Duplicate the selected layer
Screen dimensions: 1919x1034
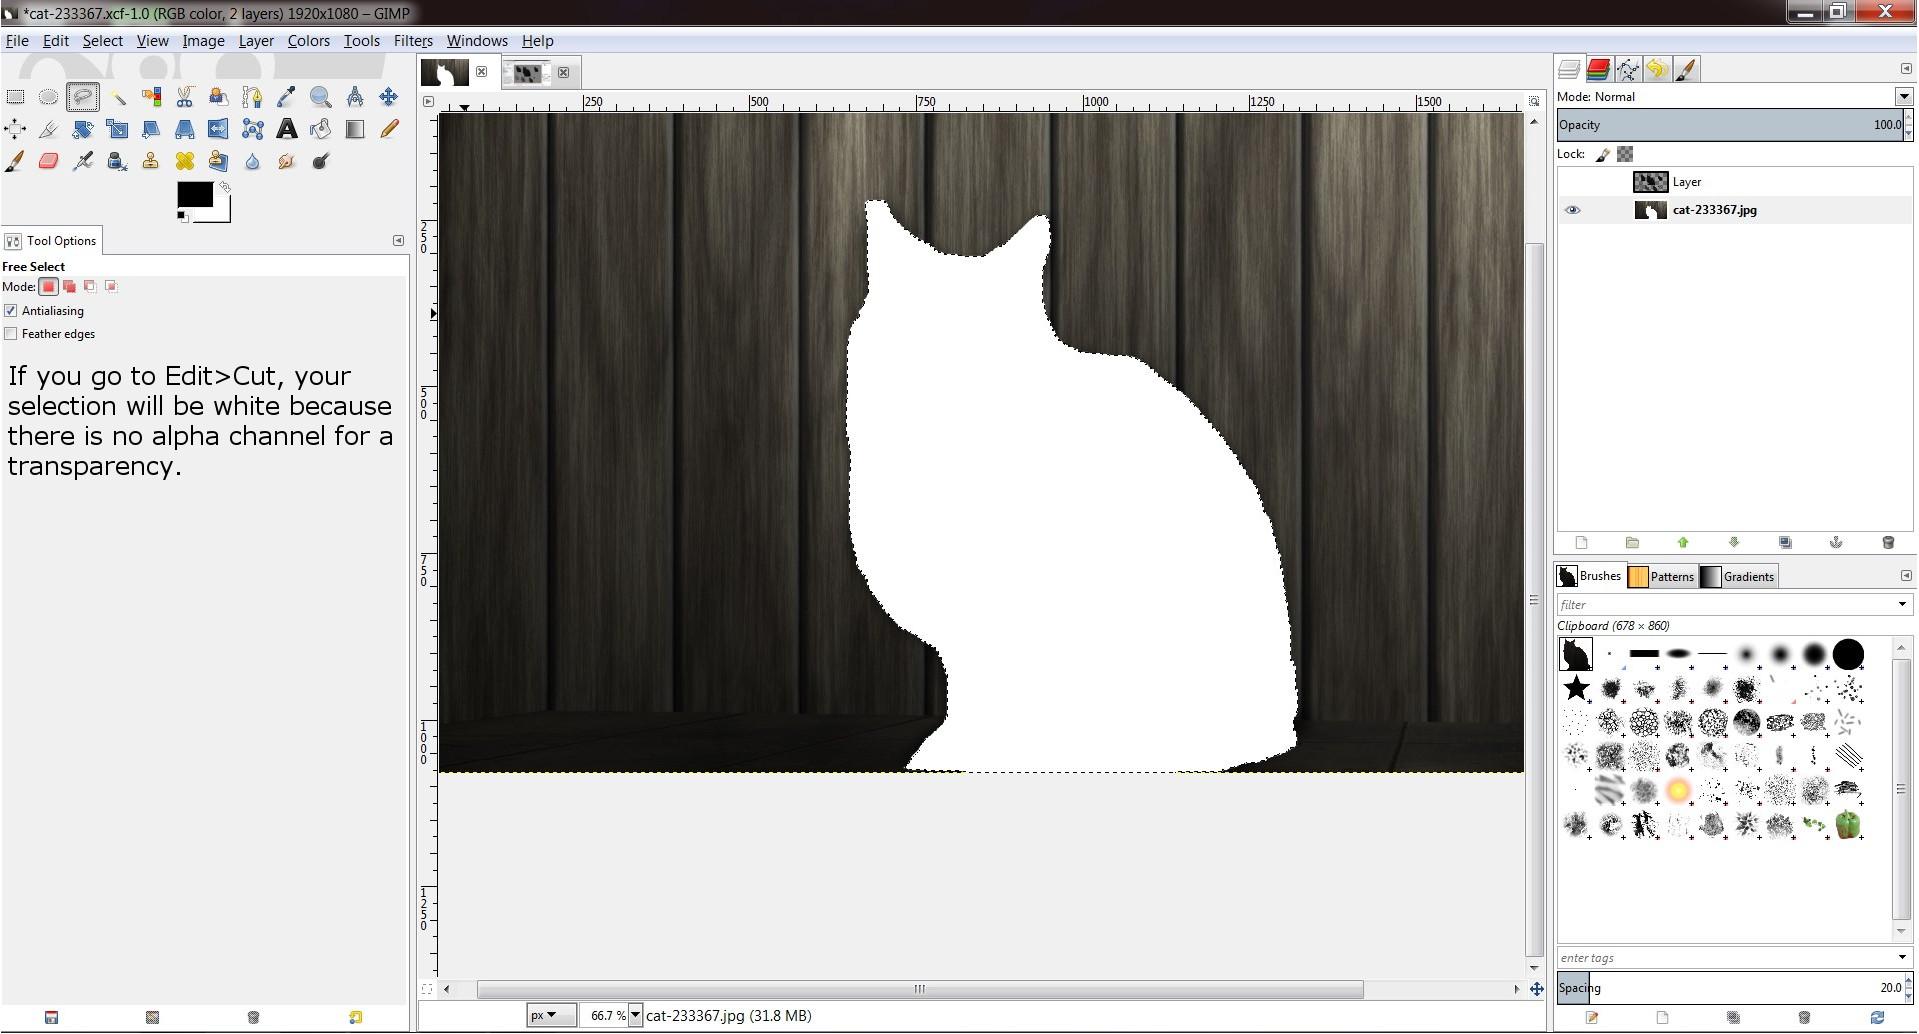click(x=1785, y=543)
